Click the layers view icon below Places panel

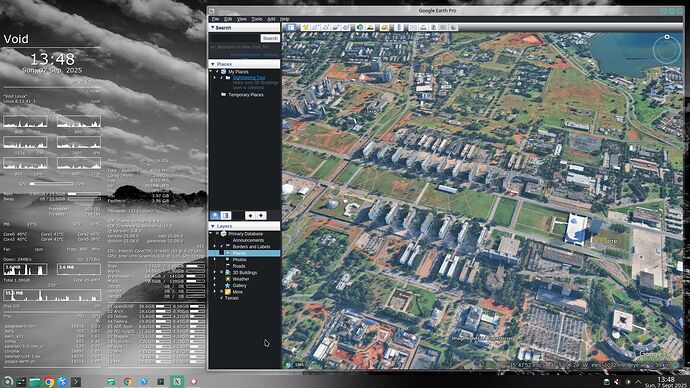226,216
